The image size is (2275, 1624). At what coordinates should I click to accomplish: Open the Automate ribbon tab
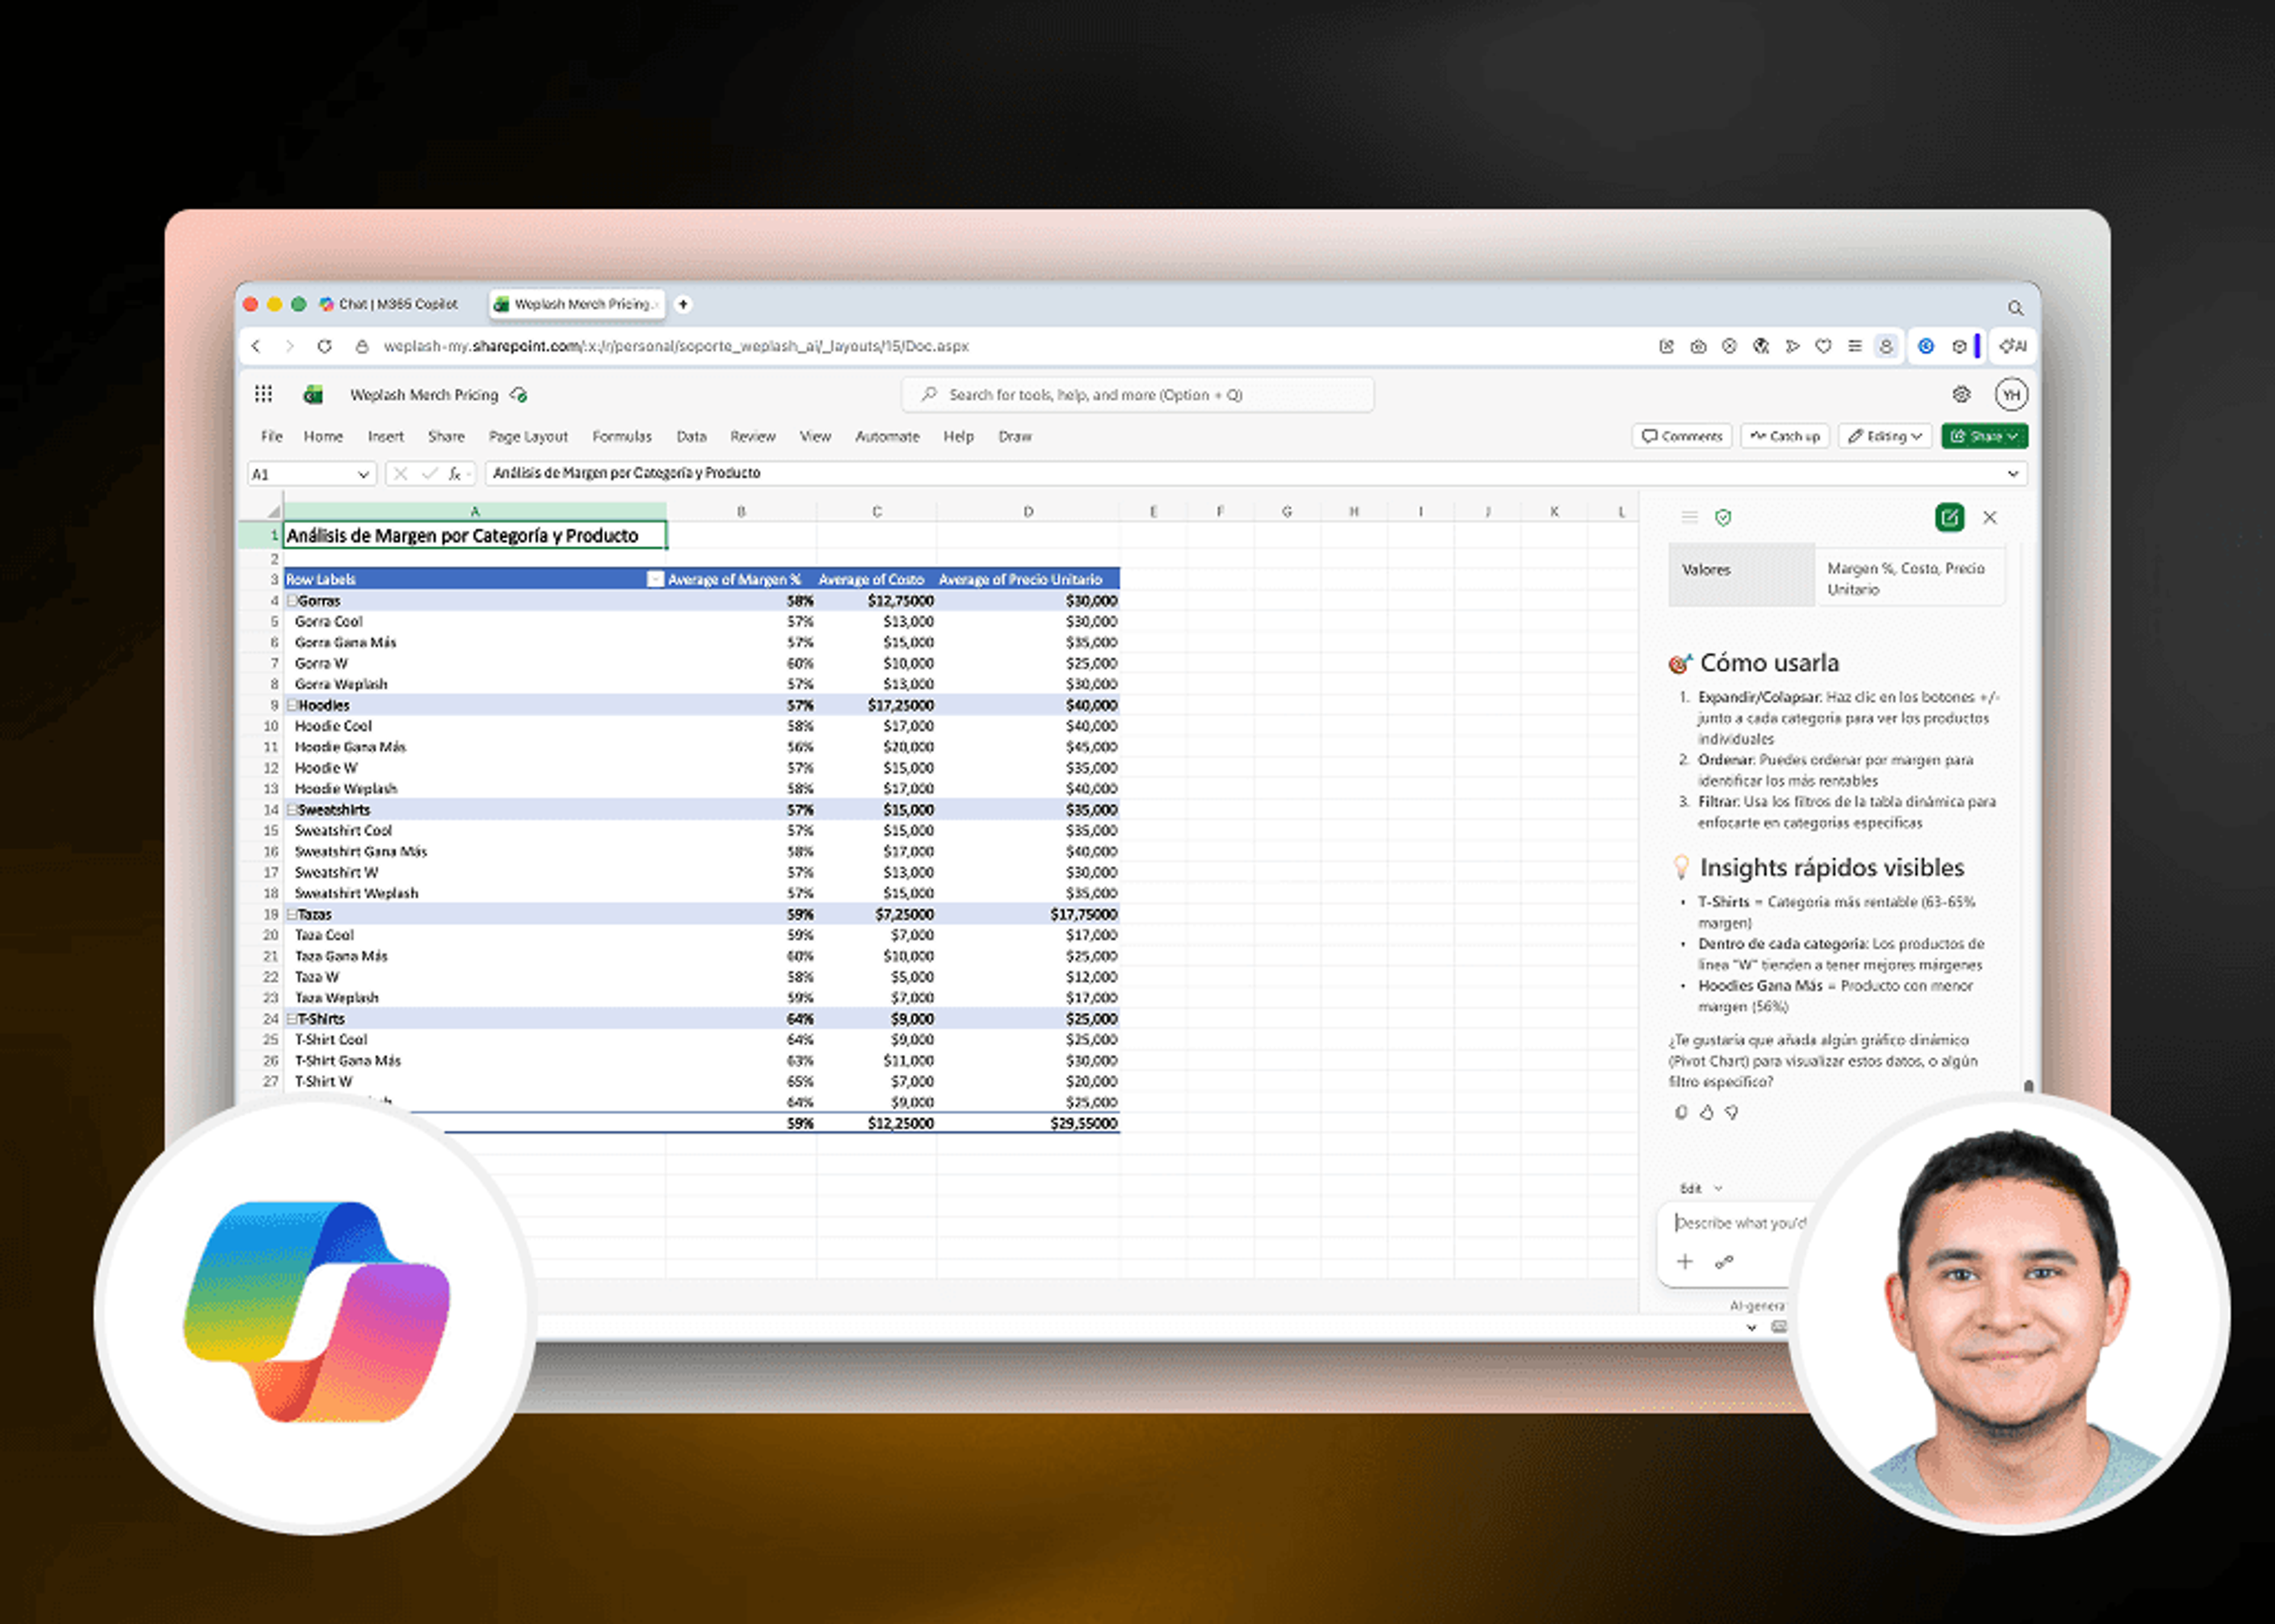pos(887,436)
